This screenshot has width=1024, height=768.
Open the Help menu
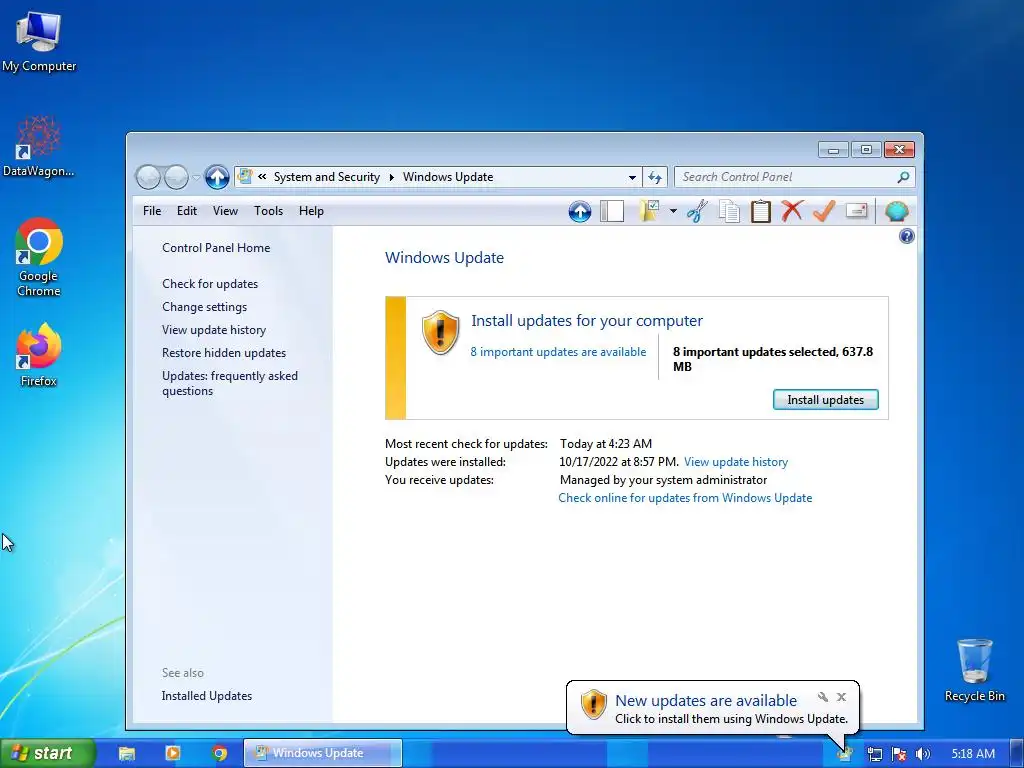[312, 211]
